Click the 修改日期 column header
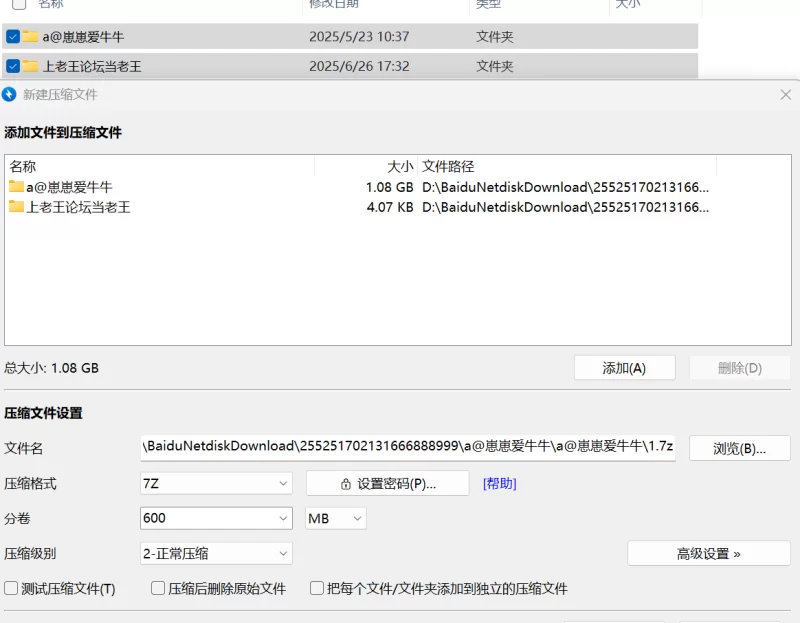The width and height of the screenshot is (800, 623). tap(334, 5)
